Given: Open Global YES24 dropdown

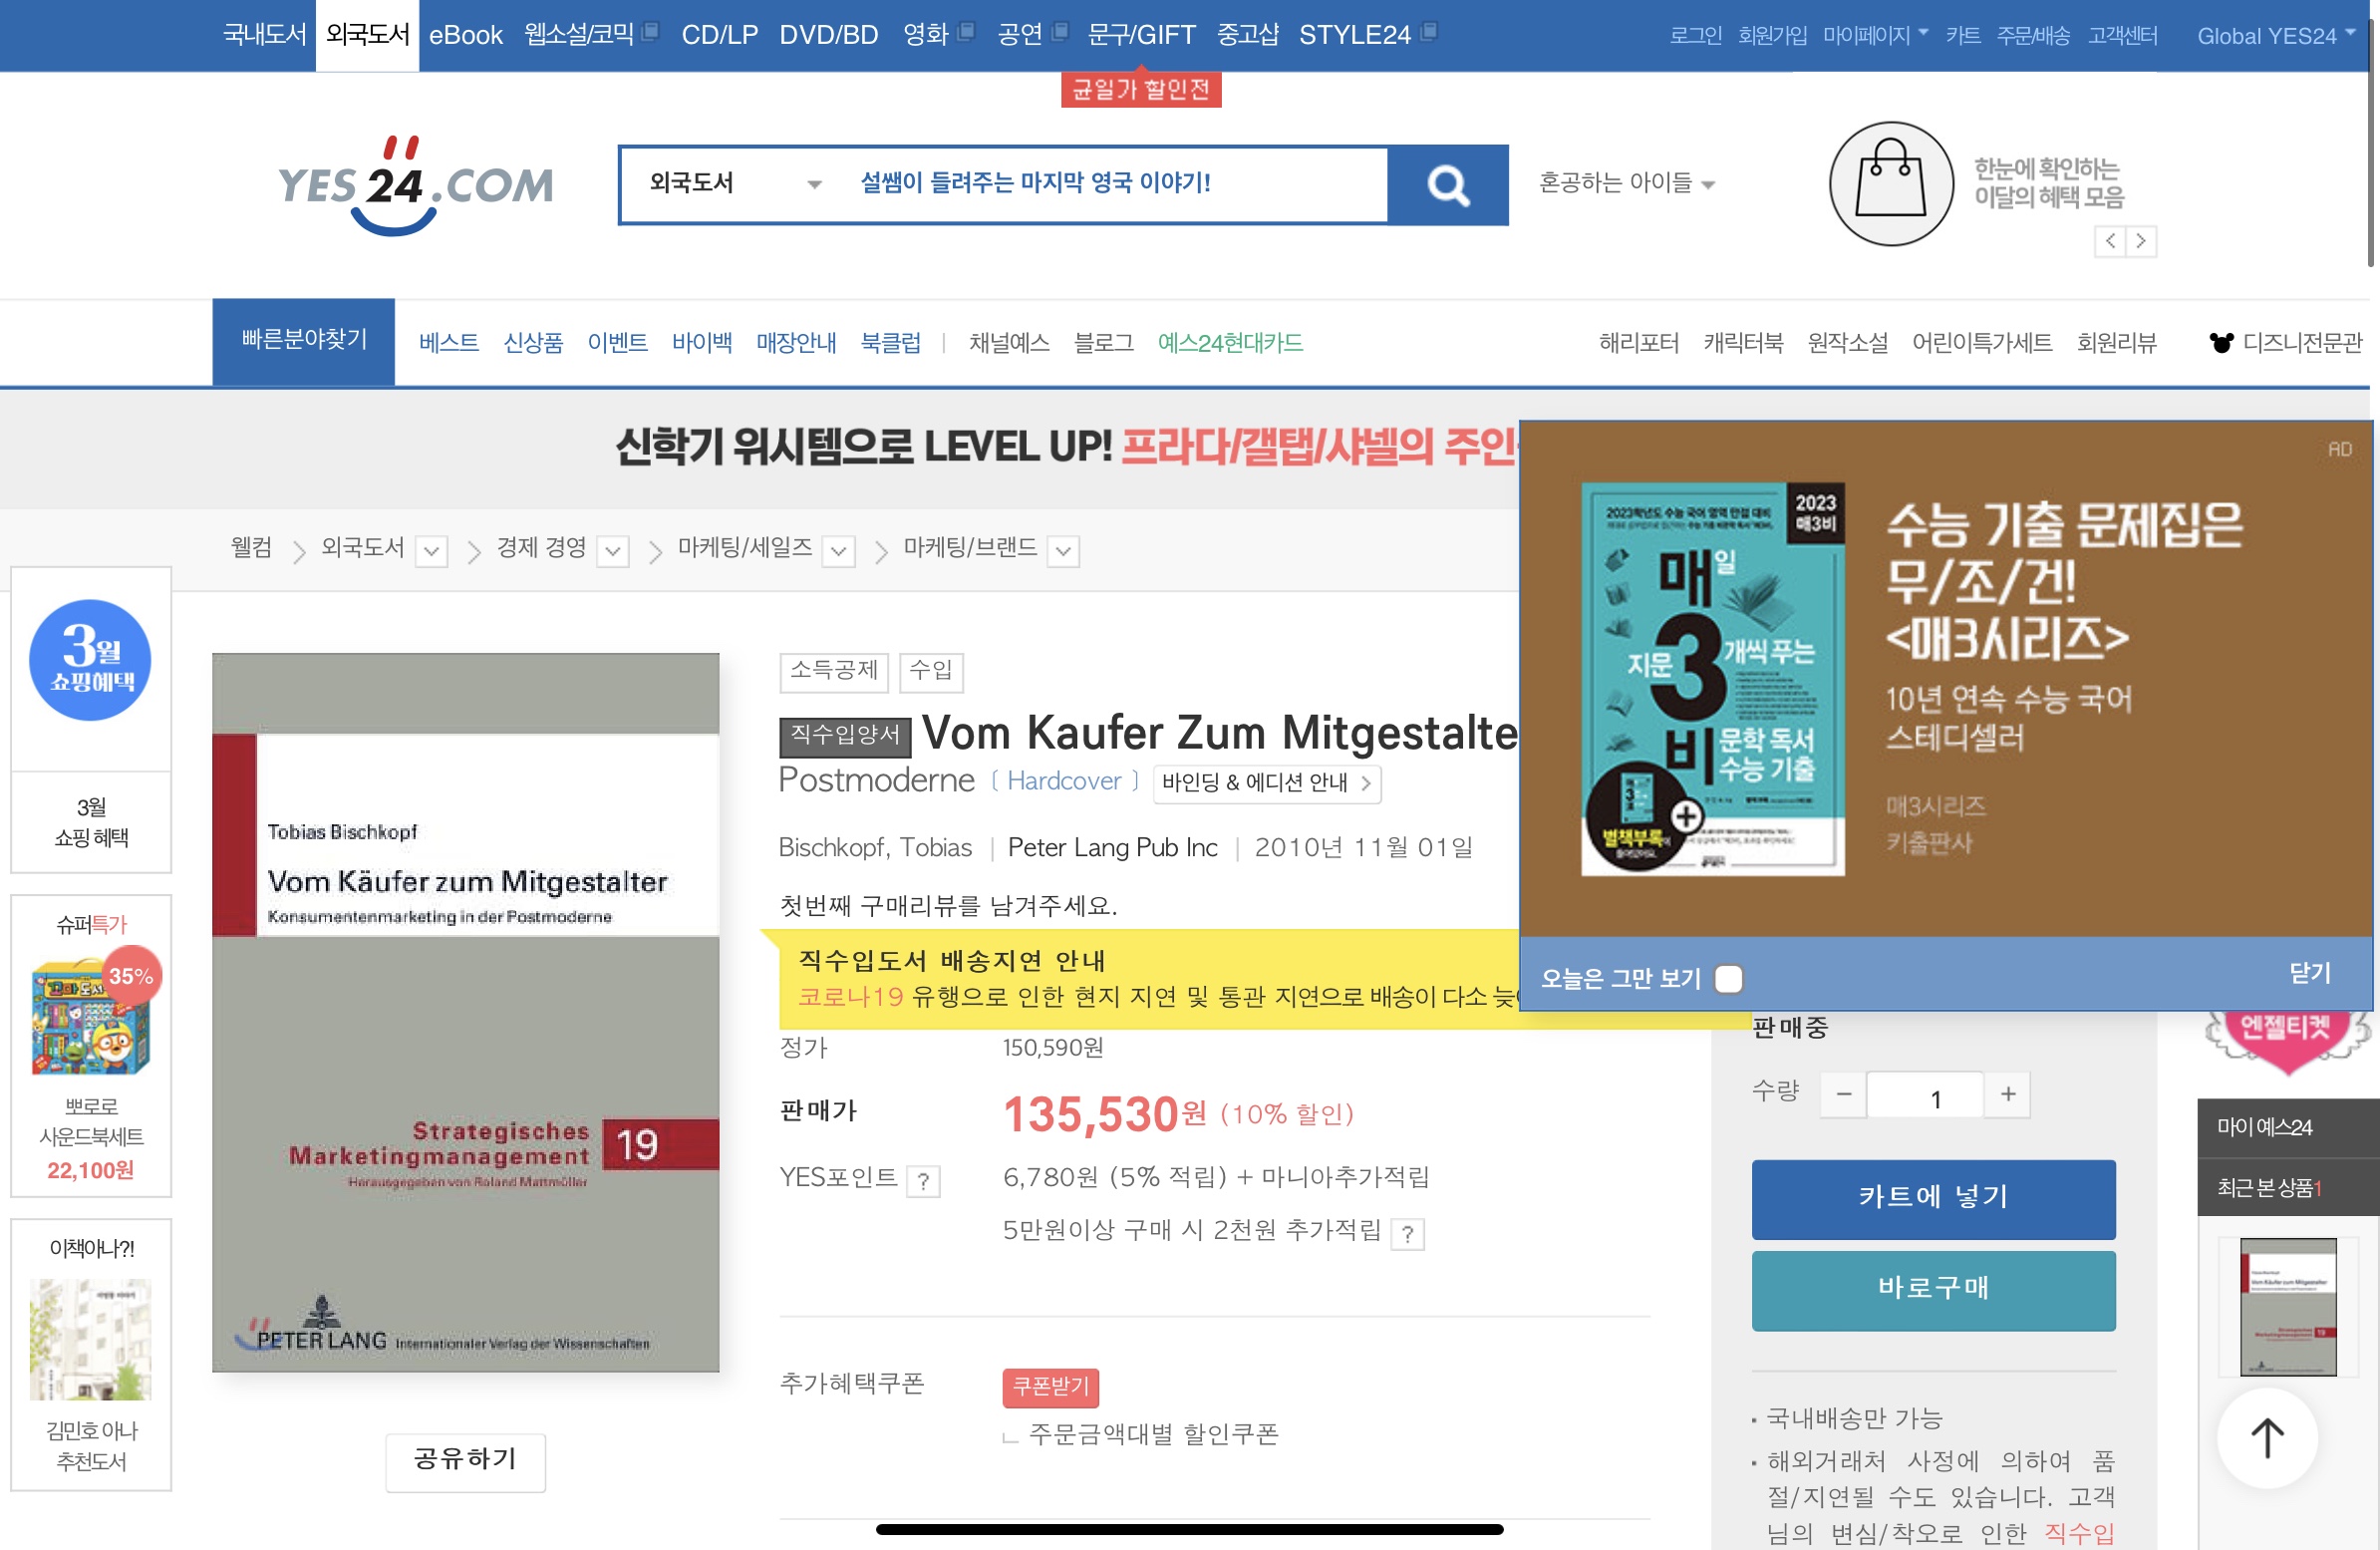Looking at the screenshot, I should coord(2276,35).
